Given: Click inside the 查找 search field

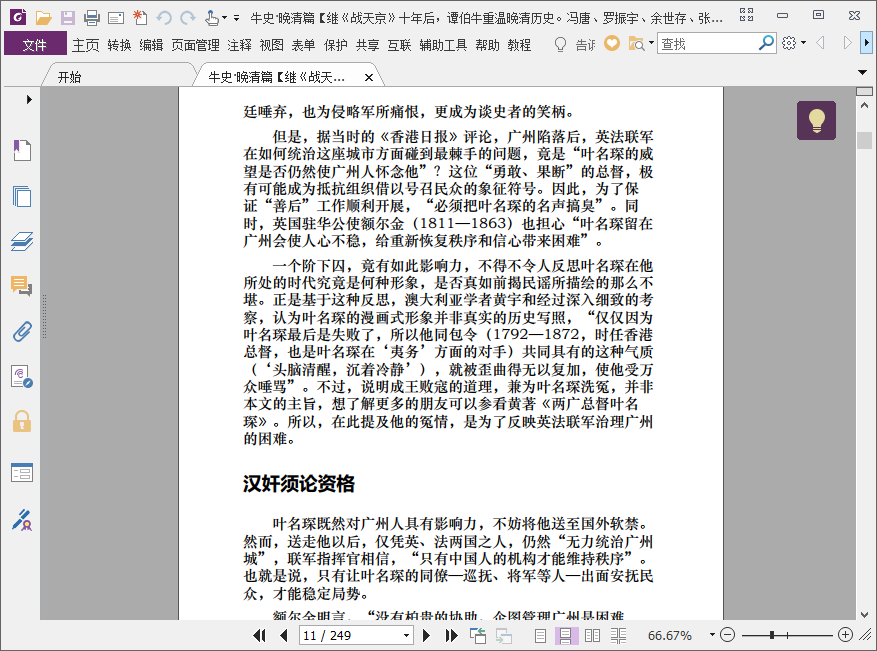Looking at the screenshot, I should [x=707, y=44].
